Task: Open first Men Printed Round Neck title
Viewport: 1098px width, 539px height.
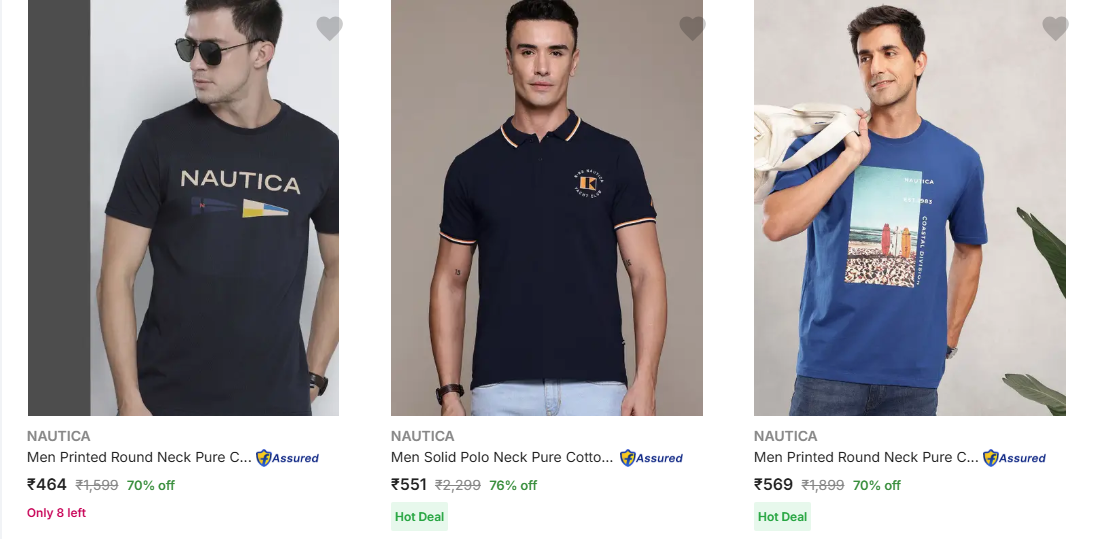Action: (x=139, y=457)
